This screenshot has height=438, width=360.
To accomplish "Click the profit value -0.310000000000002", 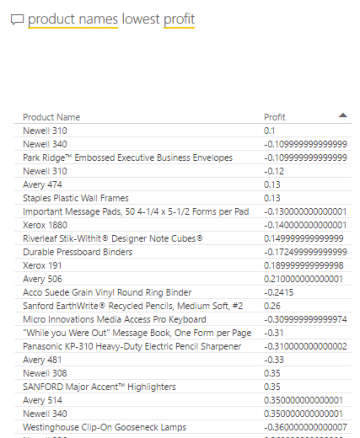I will (305, 346).
